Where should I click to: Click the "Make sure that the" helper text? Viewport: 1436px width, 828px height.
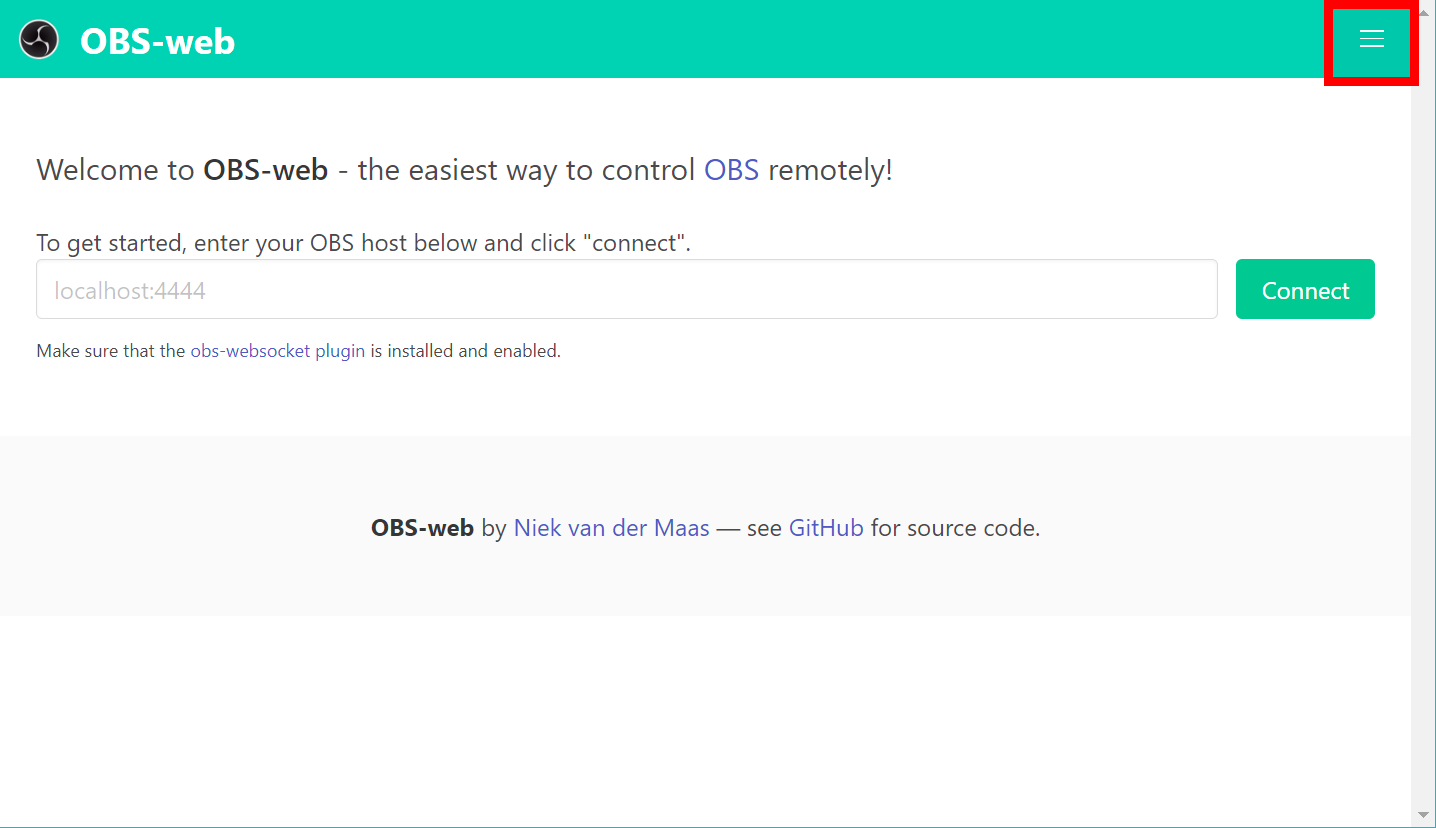(x=110, y=351)
